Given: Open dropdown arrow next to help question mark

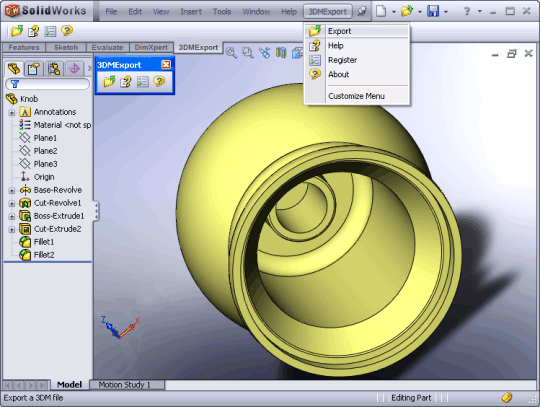Looking at the screenshot, I should coord(480,11).
